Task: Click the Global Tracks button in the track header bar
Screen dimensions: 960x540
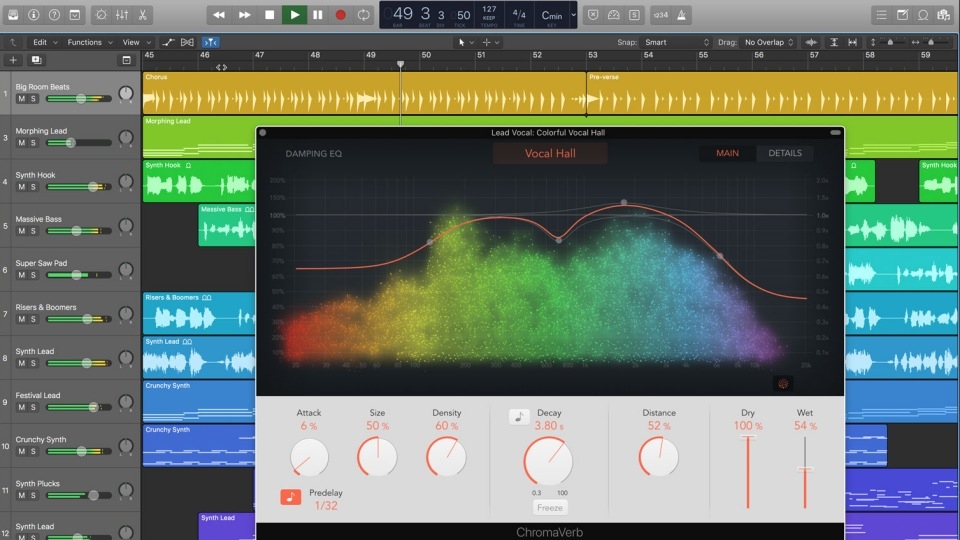Action: pos(126,60)
